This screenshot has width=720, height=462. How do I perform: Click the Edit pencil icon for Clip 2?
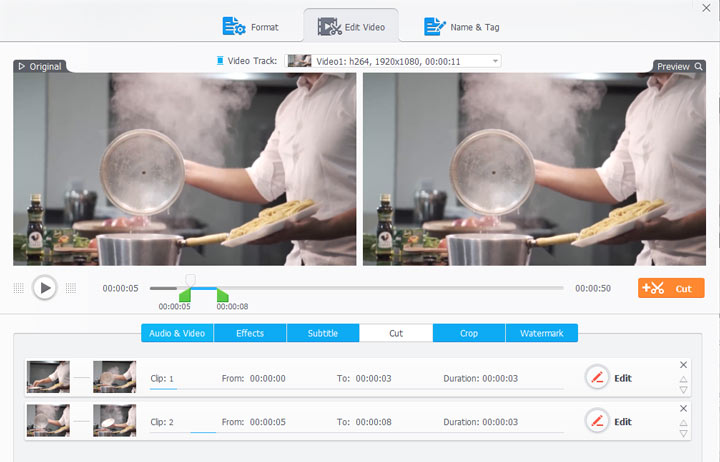click(x=597, y=421)
